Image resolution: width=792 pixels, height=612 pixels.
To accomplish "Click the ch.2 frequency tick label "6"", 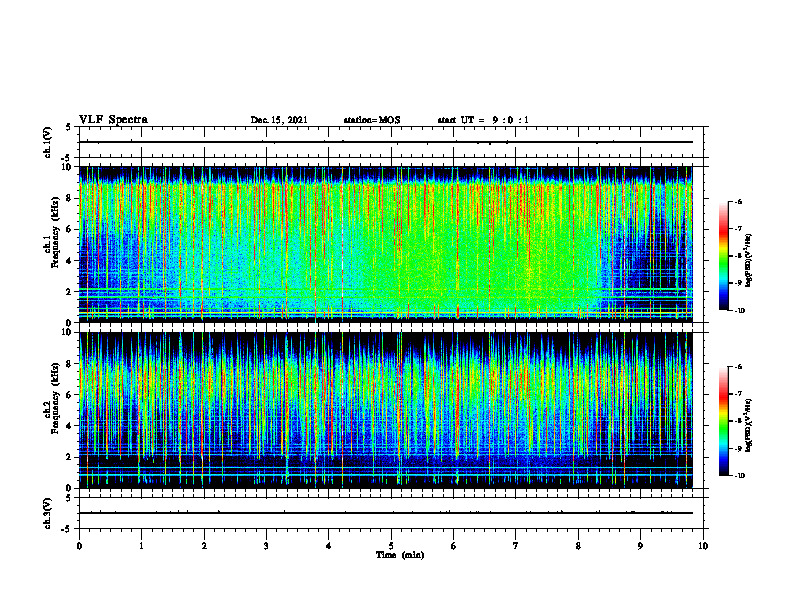I will point(70,395).
